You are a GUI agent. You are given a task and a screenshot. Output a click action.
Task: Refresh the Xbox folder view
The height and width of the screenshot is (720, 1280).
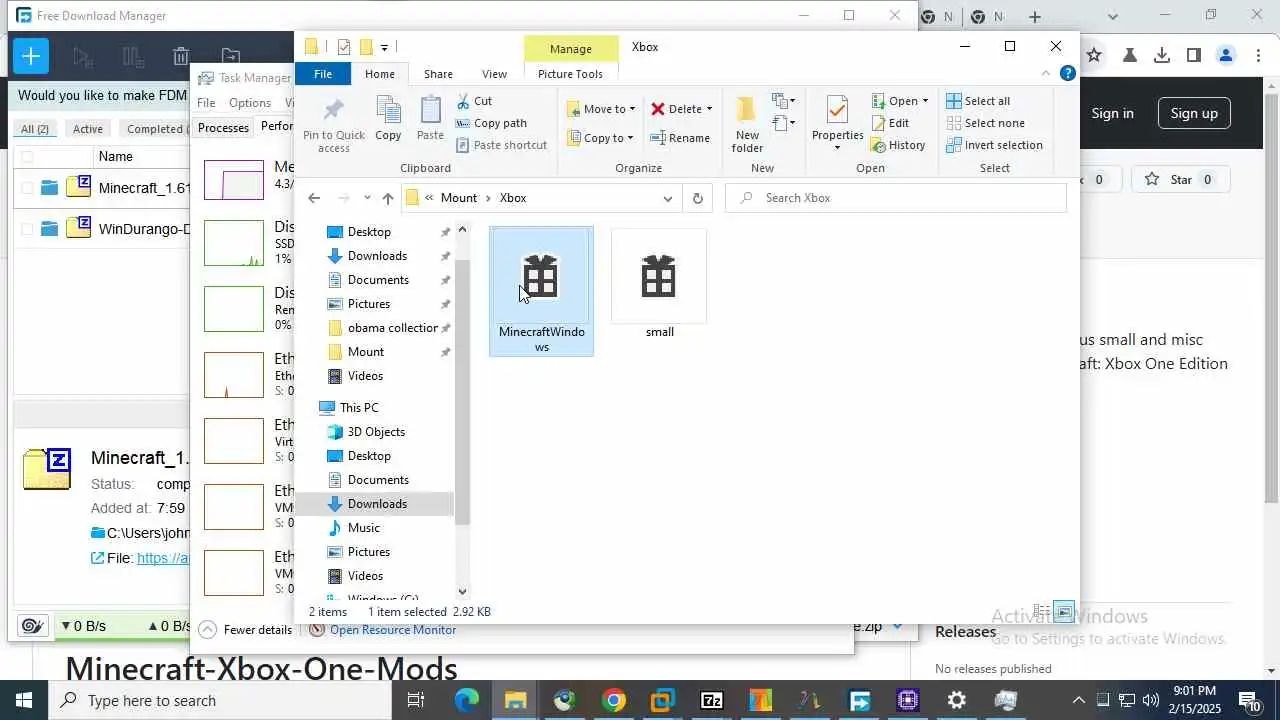pos(697,198)
